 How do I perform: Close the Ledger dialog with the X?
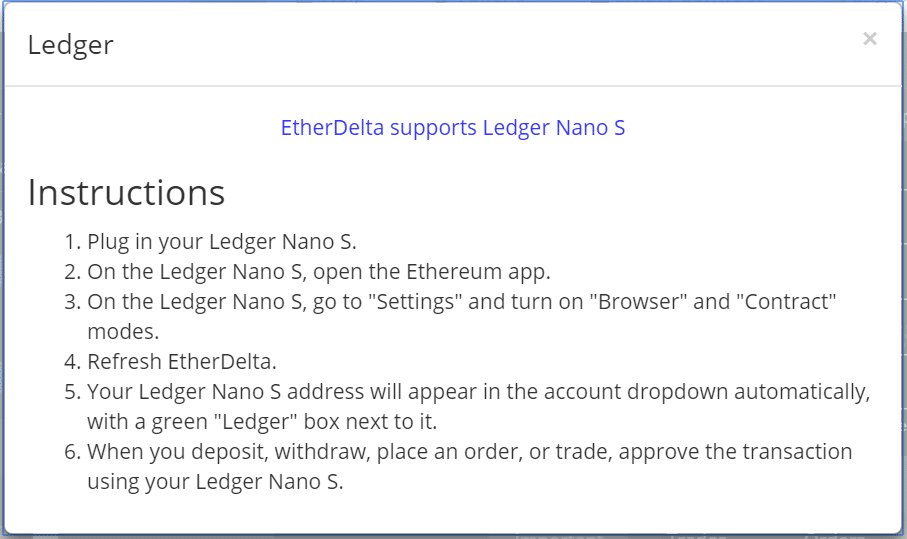click(x=870, y=39)
